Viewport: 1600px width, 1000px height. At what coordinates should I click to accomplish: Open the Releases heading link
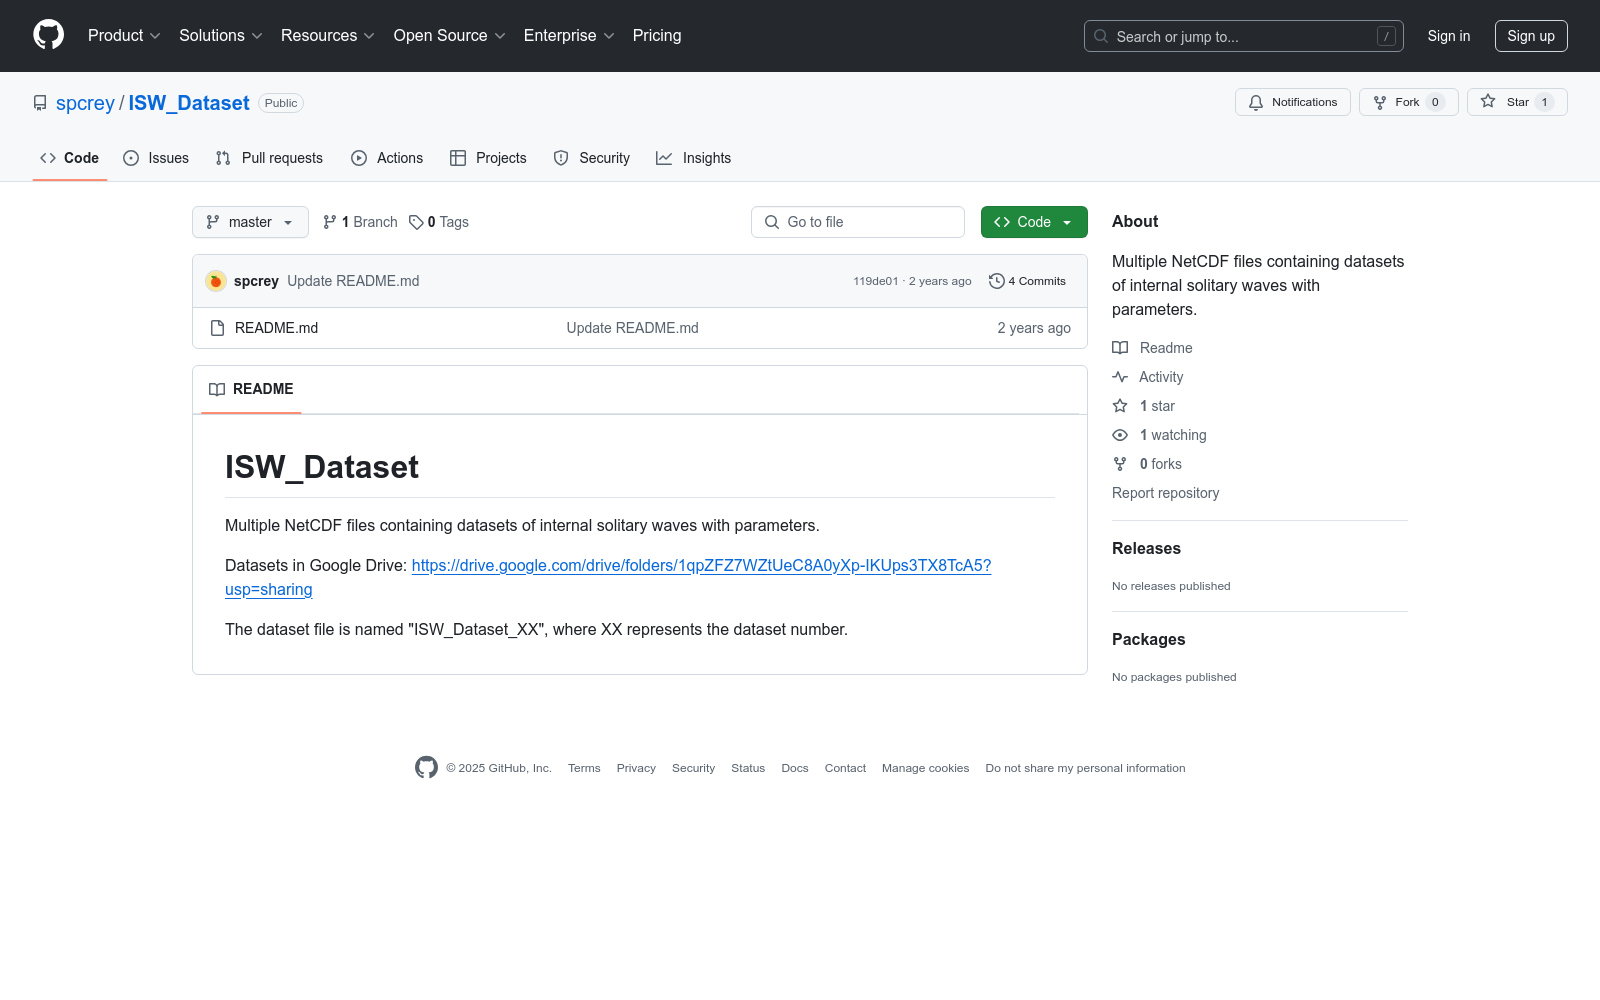point(1146,548)
